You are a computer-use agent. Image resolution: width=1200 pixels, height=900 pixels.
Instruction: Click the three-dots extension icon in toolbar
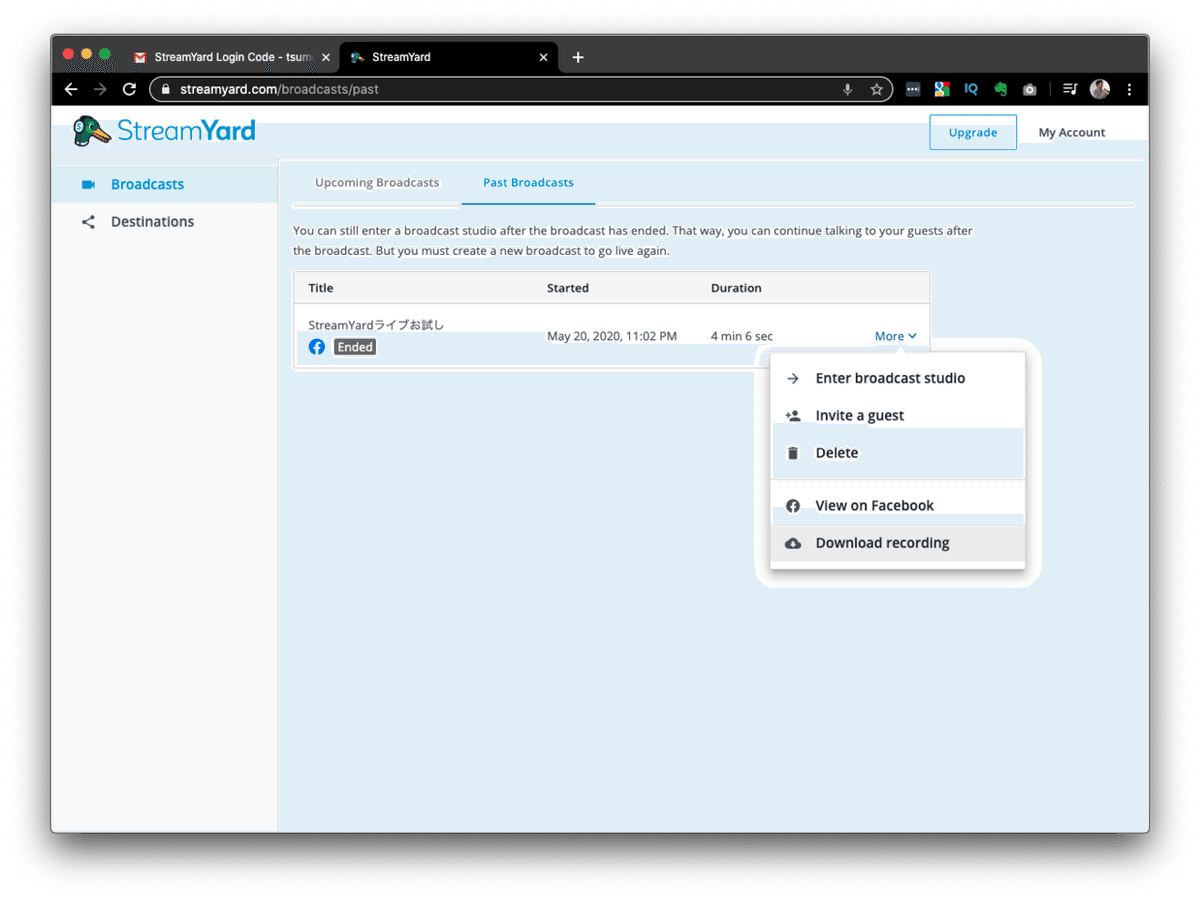pyautogui.click(x=913, y=89)
